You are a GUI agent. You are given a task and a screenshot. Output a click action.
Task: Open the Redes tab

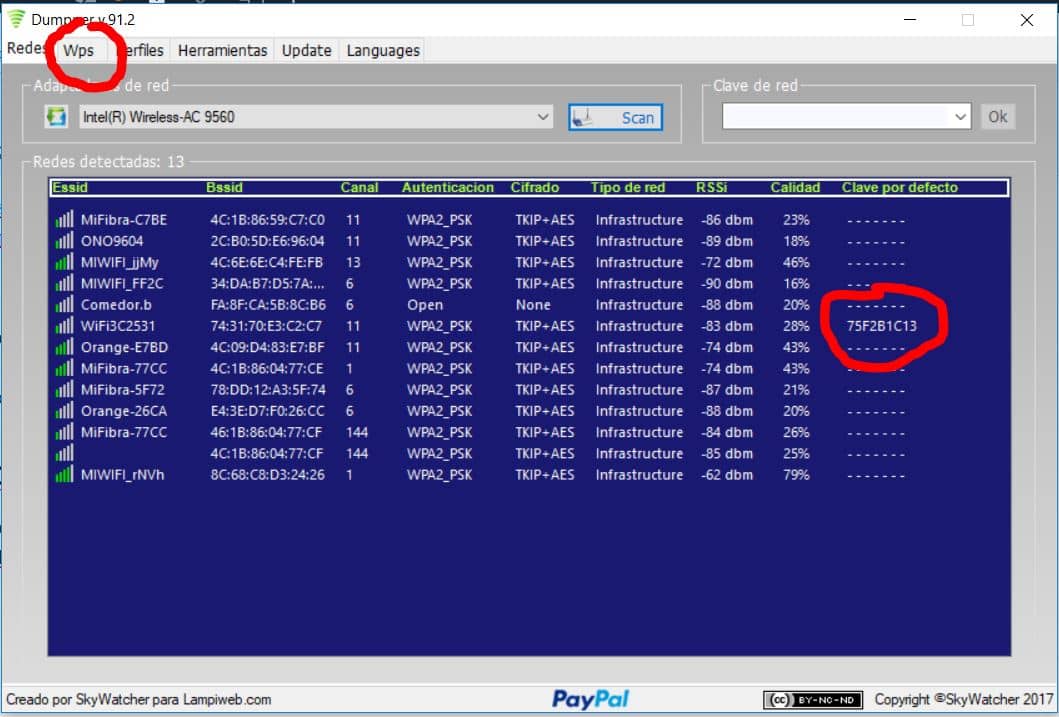[26, 49]
